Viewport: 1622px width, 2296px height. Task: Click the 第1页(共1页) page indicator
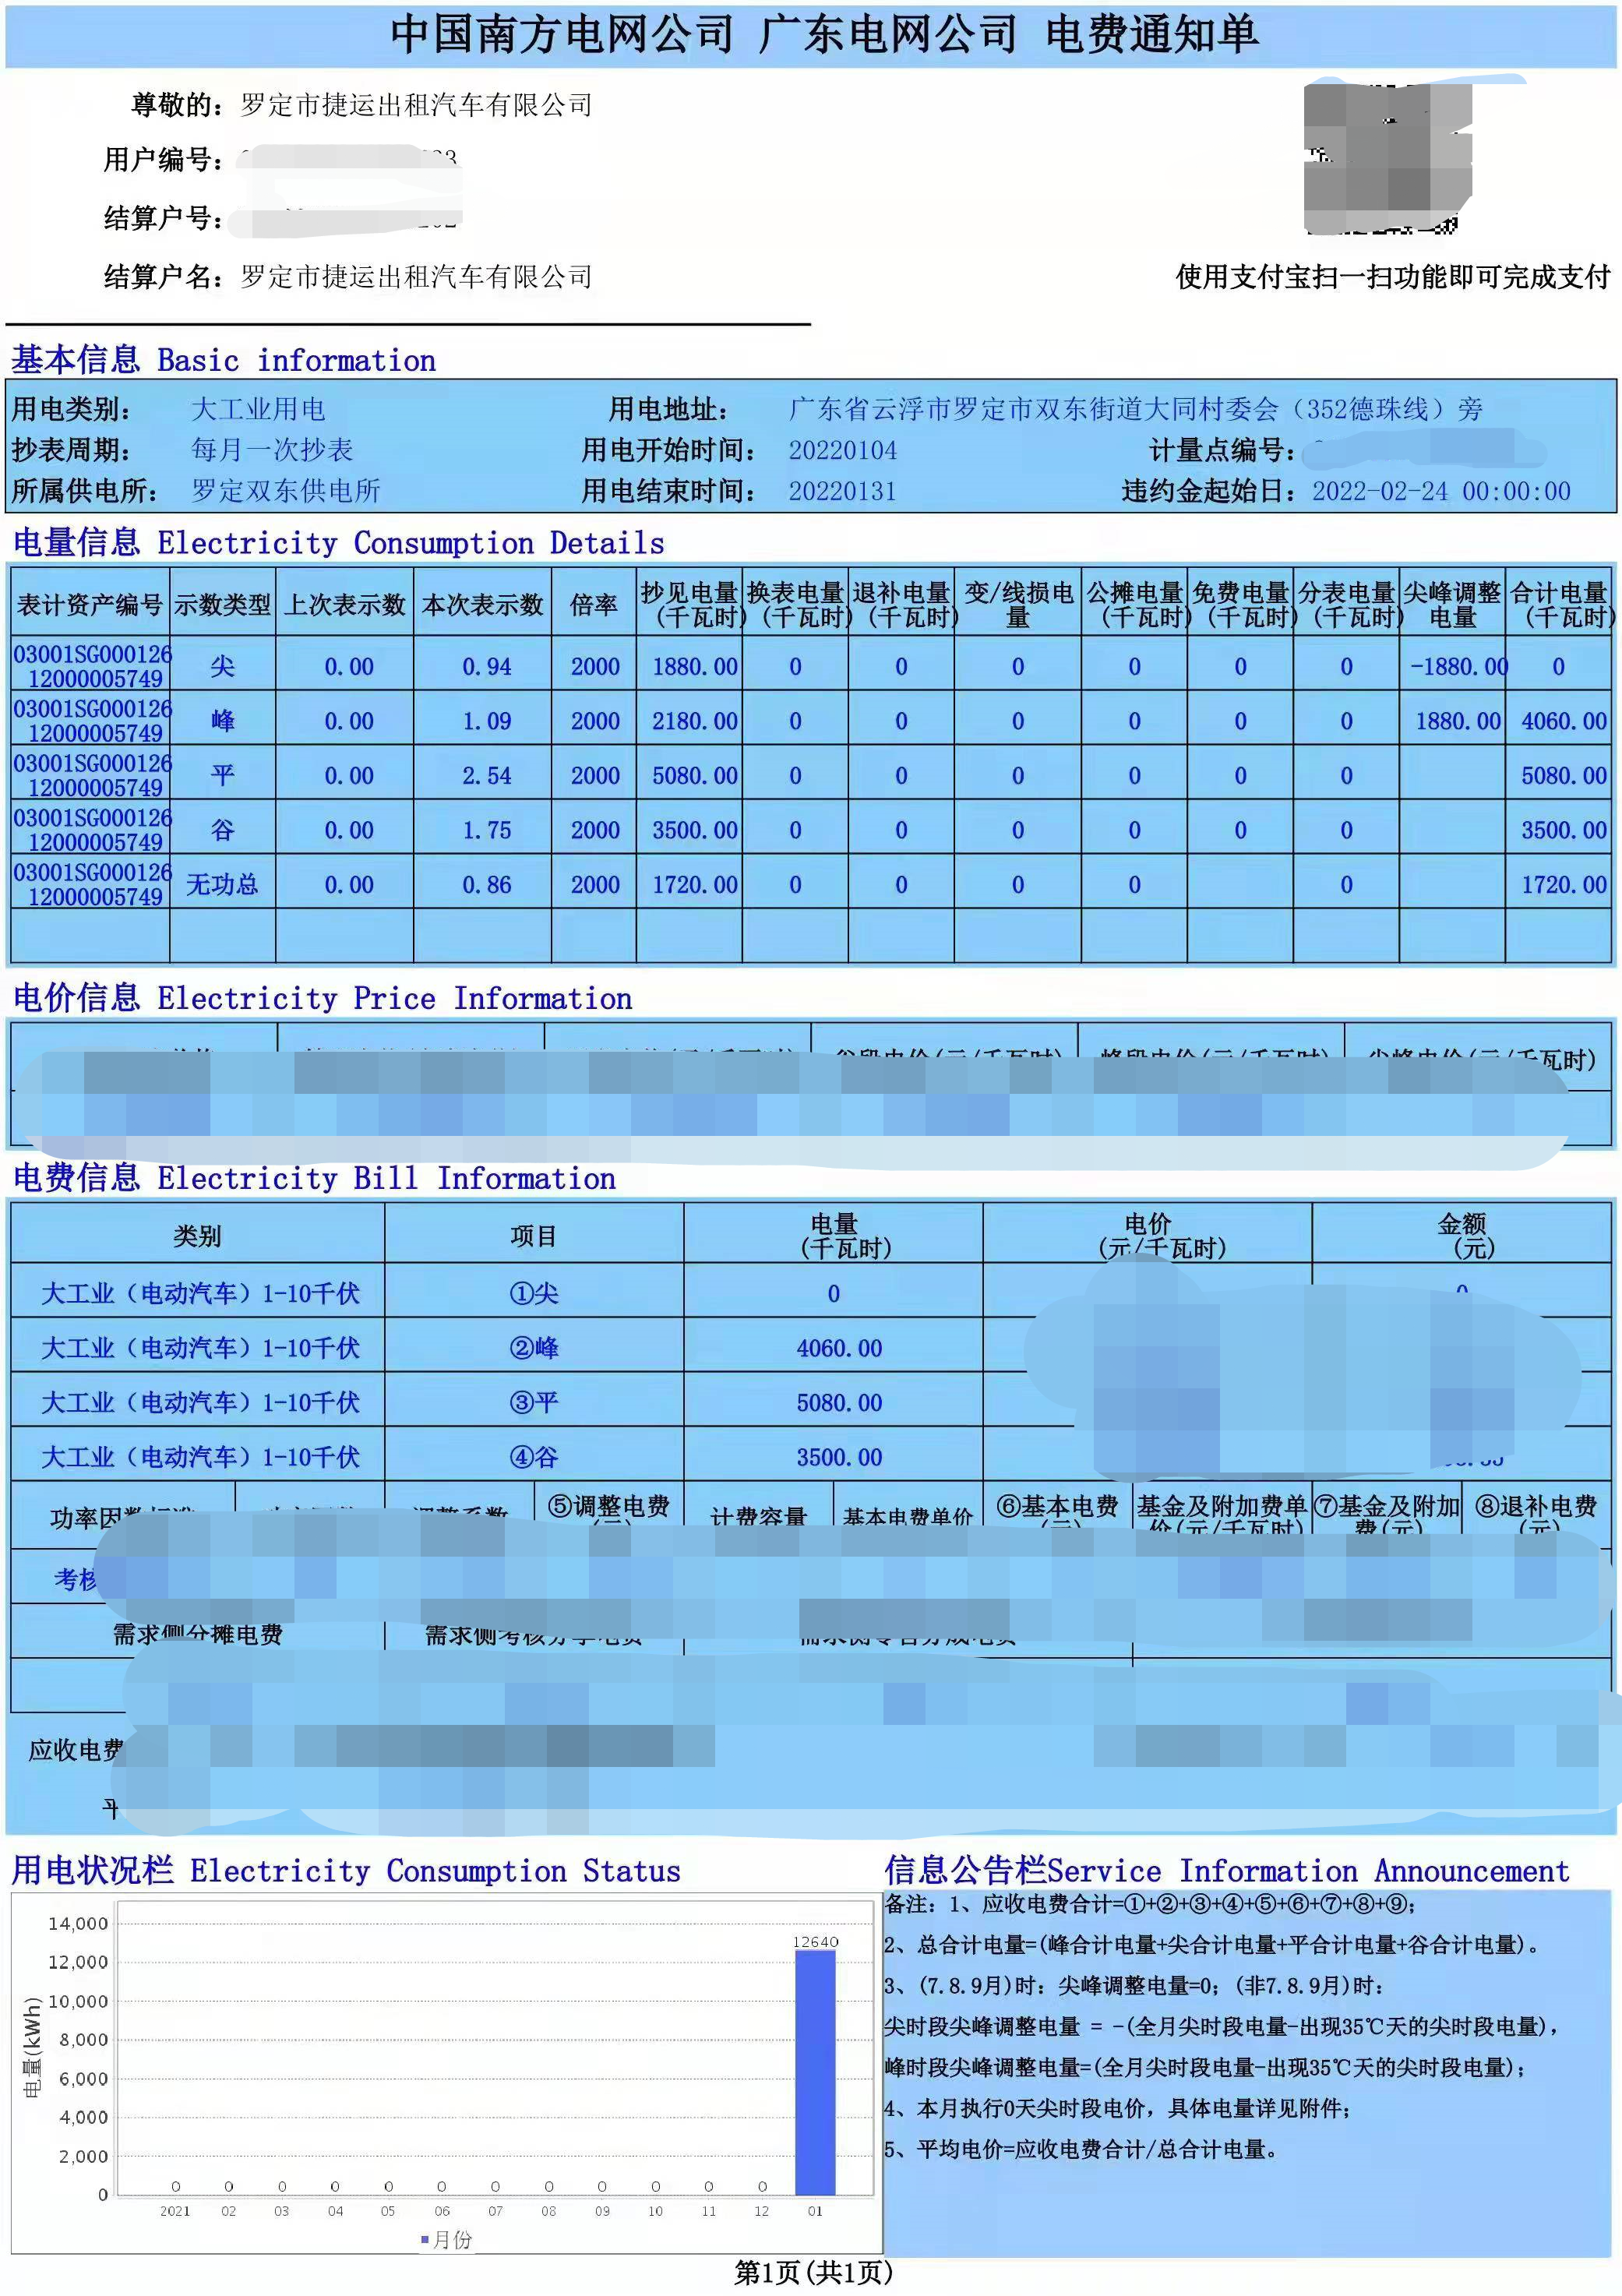(813, 2273)
